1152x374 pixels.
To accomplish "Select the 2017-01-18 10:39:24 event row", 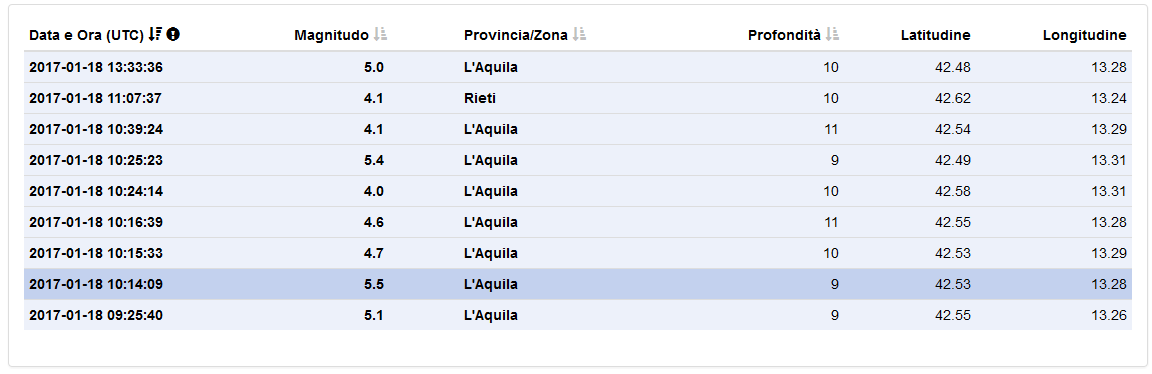I will 577,129.
